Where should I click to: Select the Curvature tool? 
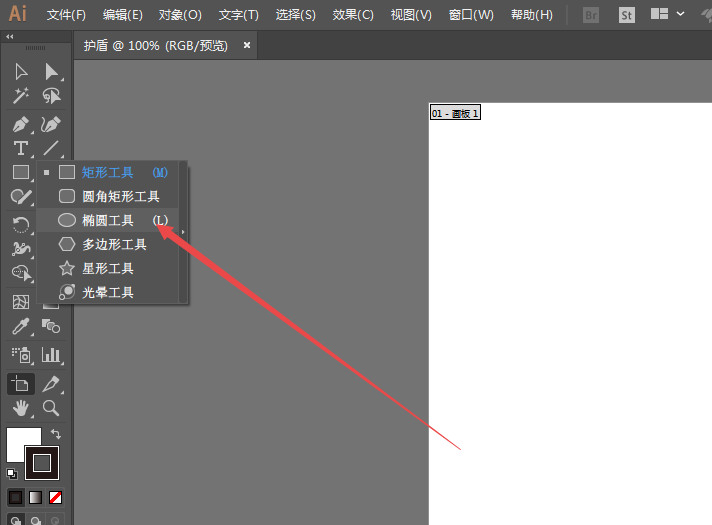[51, 124]
